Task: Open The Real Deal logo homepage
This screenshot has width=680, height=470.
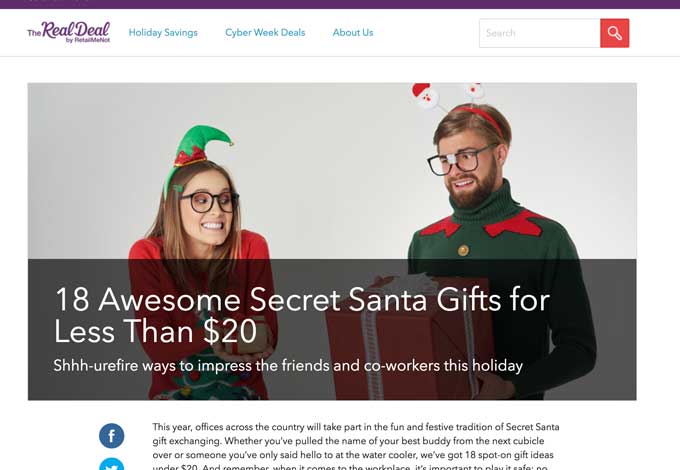Action: tap(69, 32)
